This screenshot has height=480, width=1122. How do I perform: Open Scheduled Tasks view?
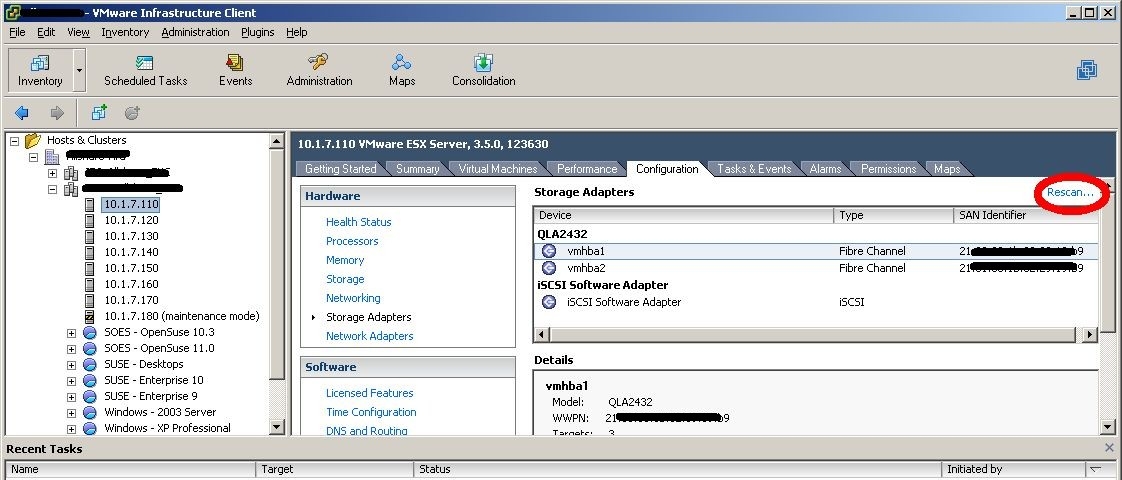coord(145,70)
